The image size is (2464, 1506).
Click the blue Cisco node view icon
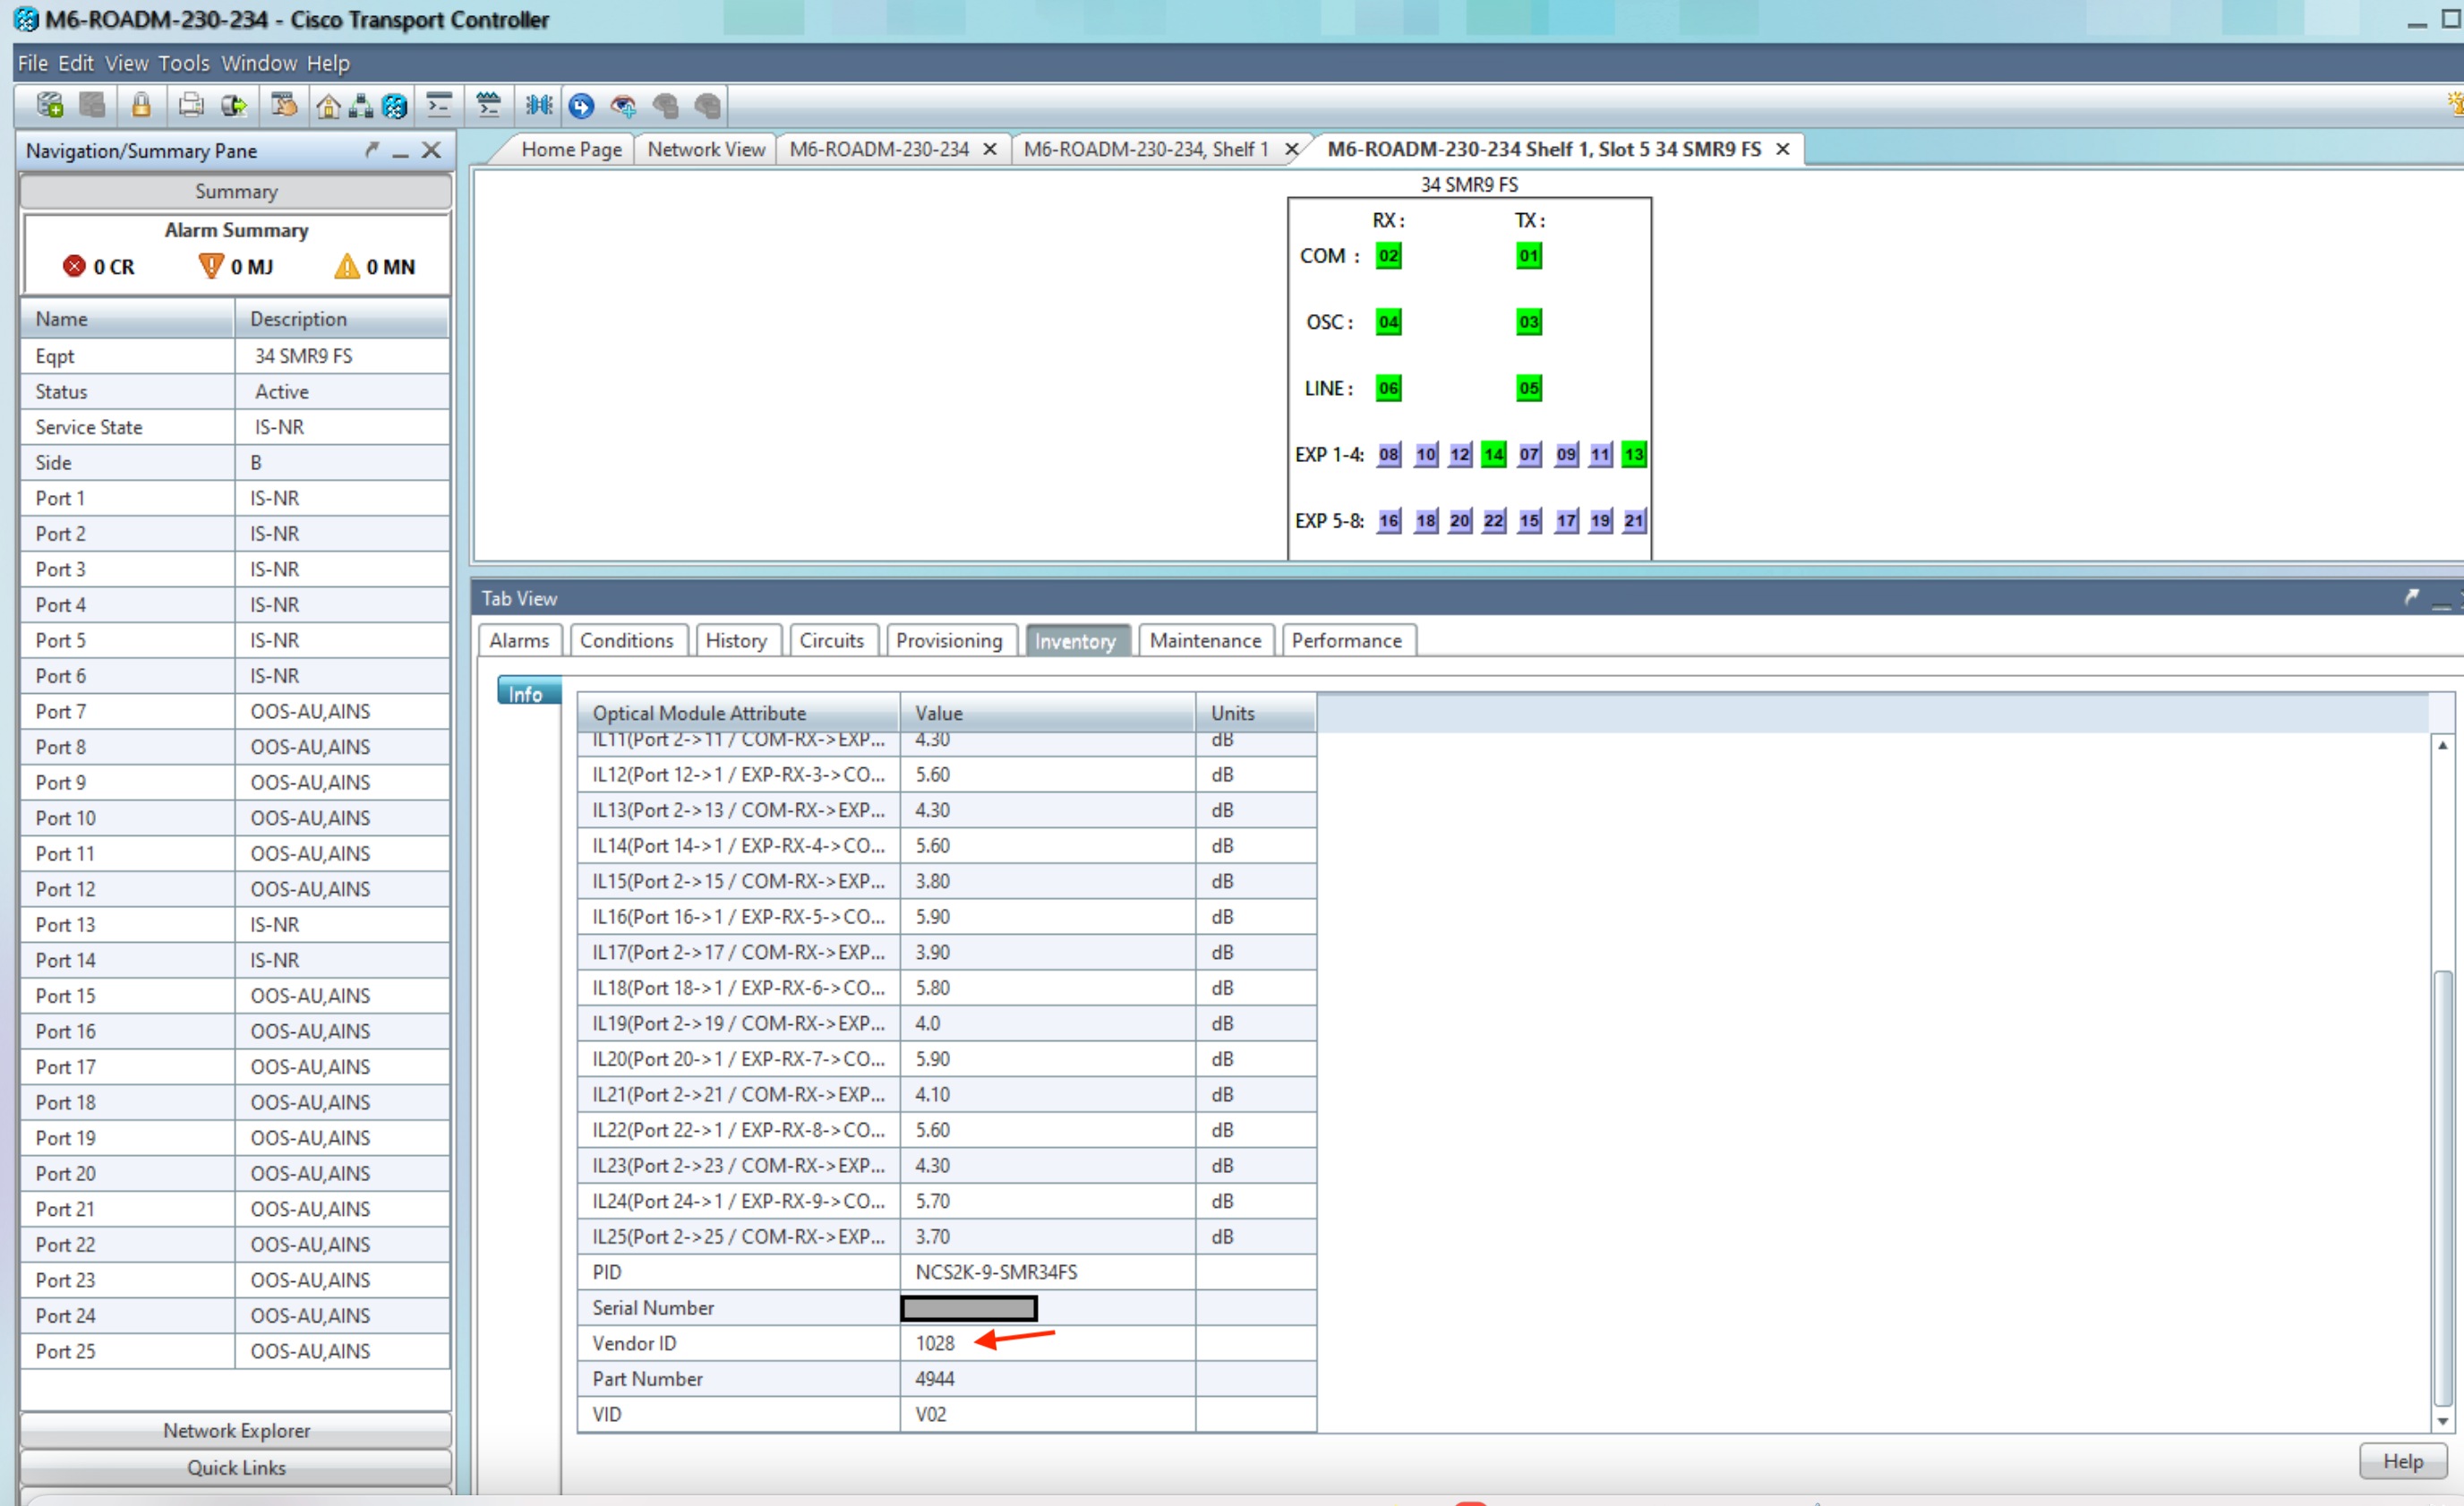coord(395,106)
